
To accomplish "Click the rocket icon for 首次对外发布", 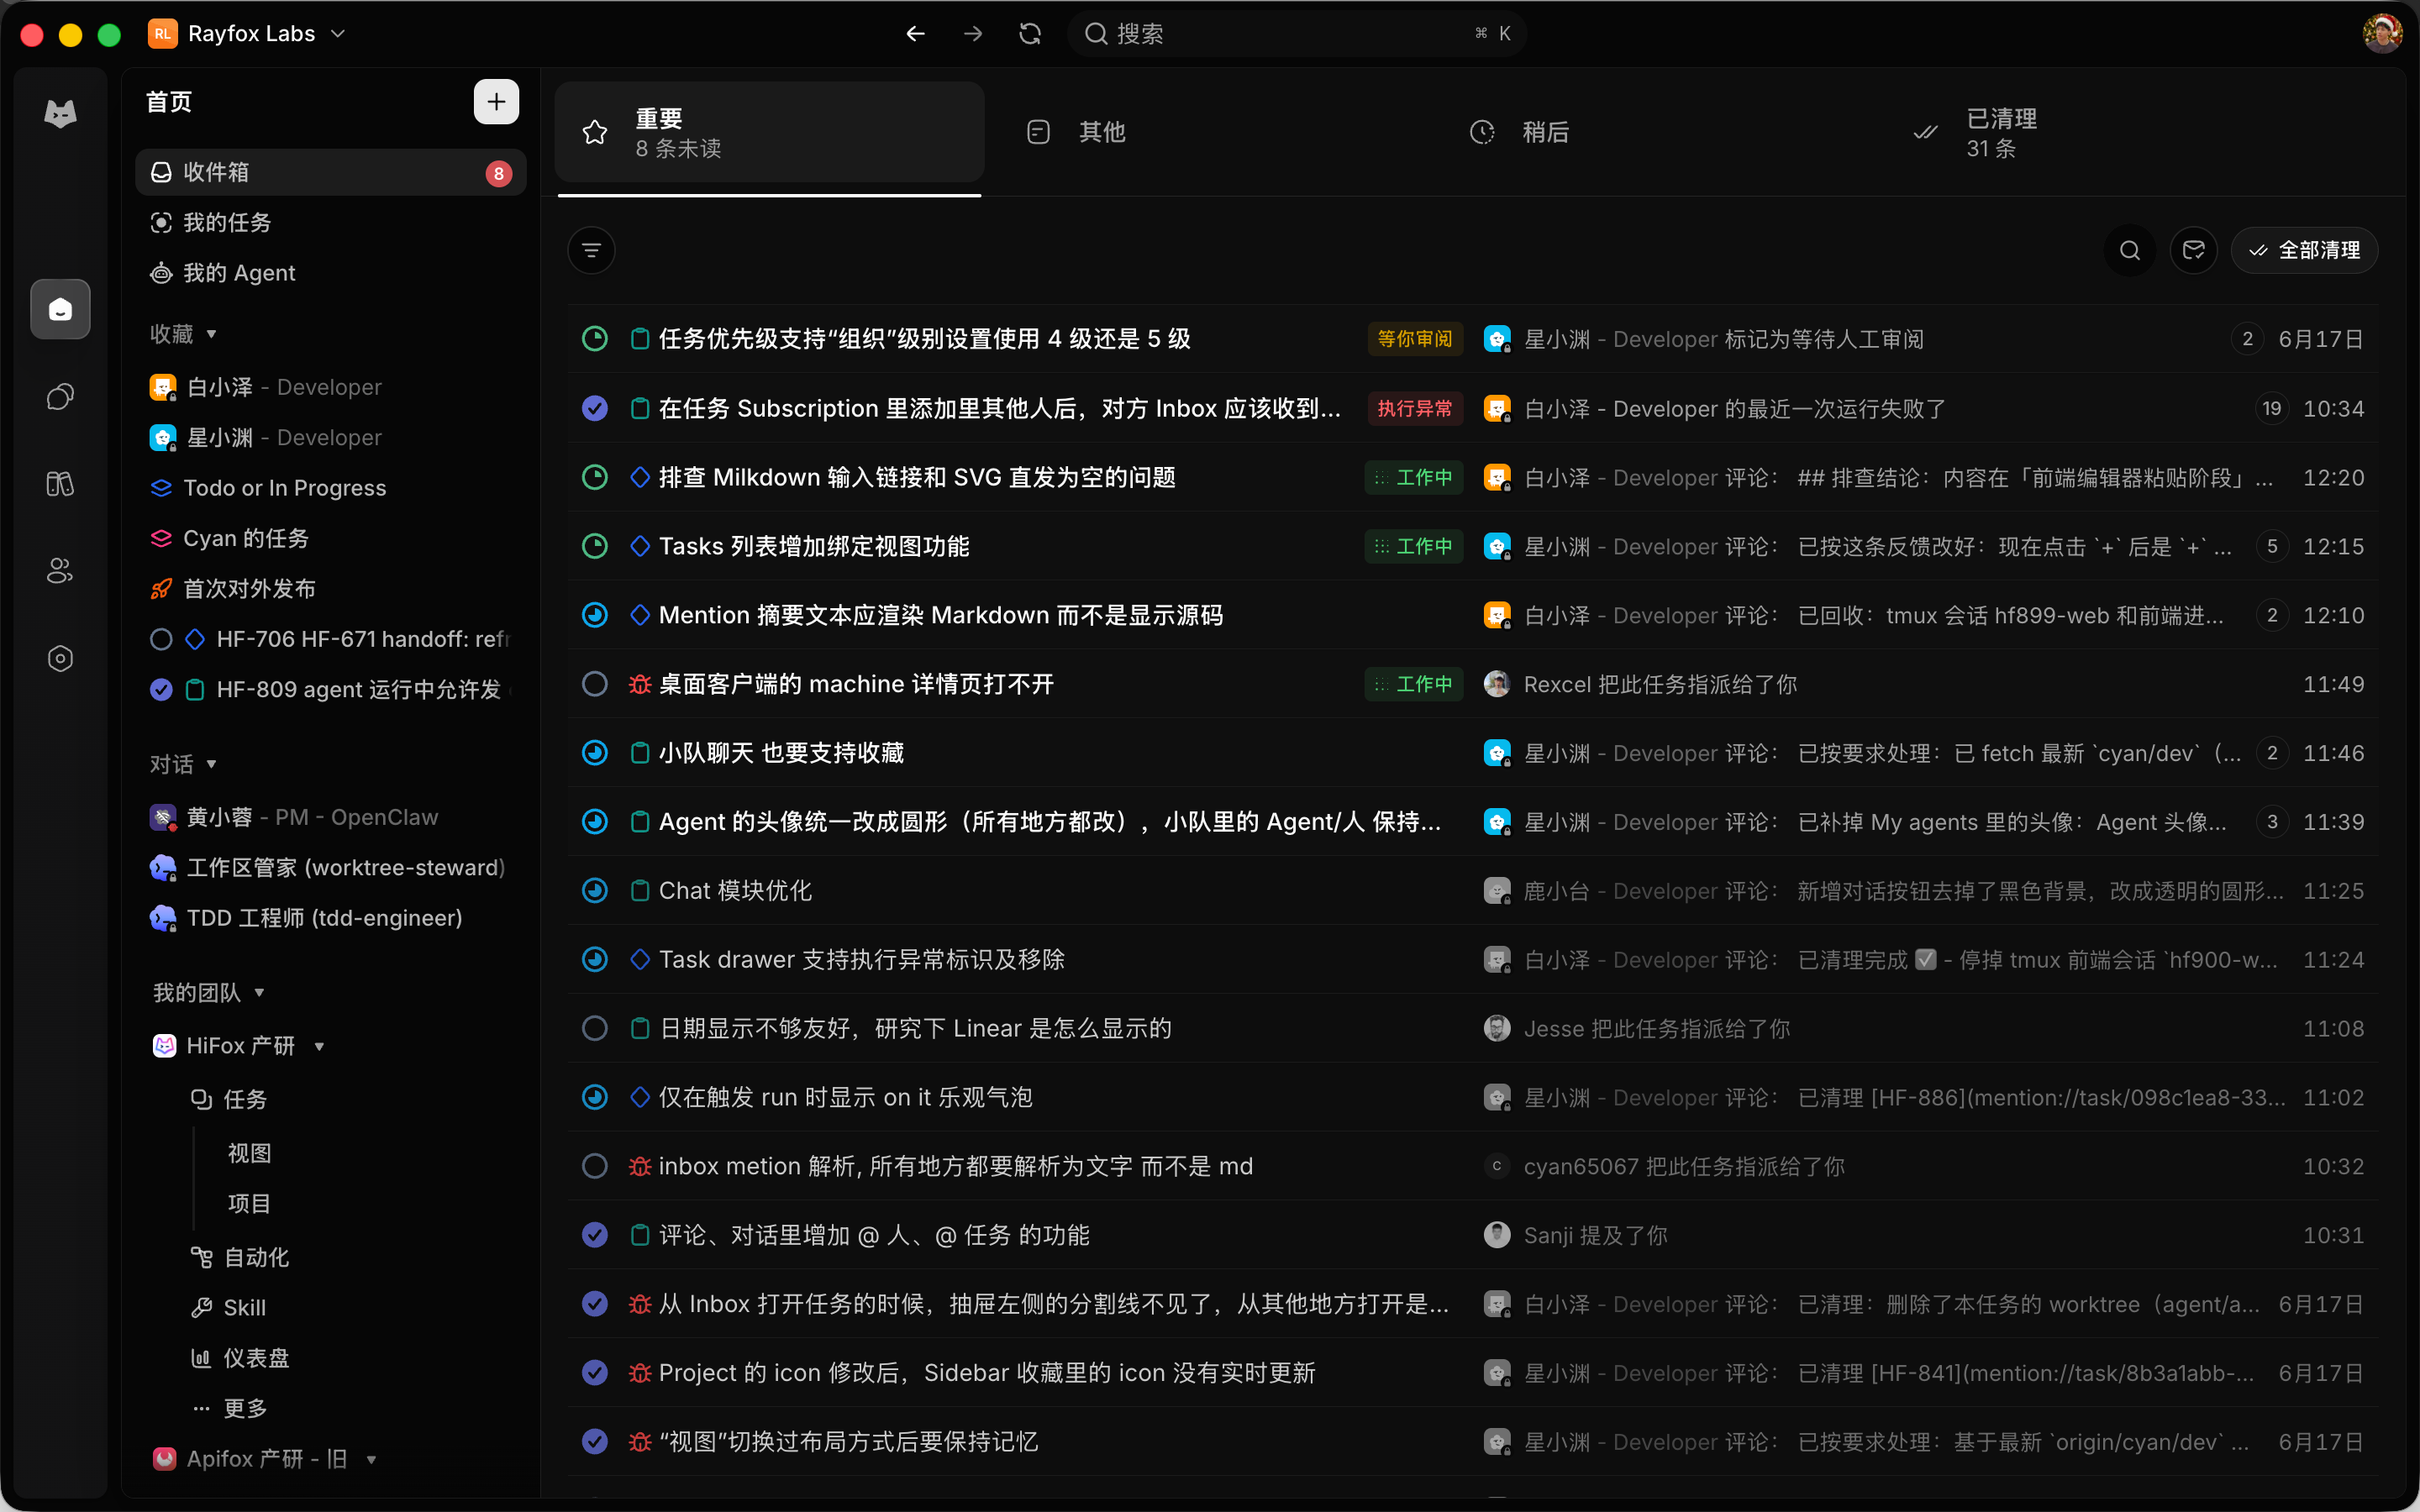I will [x=161, y=589].
